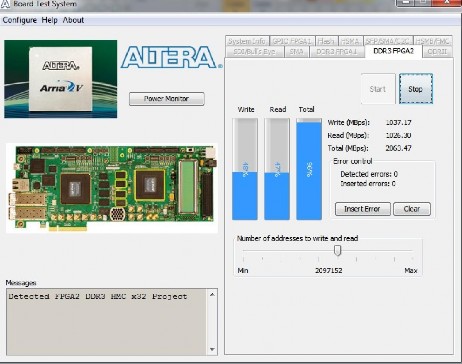Open the Configure menu

(20, 20)
